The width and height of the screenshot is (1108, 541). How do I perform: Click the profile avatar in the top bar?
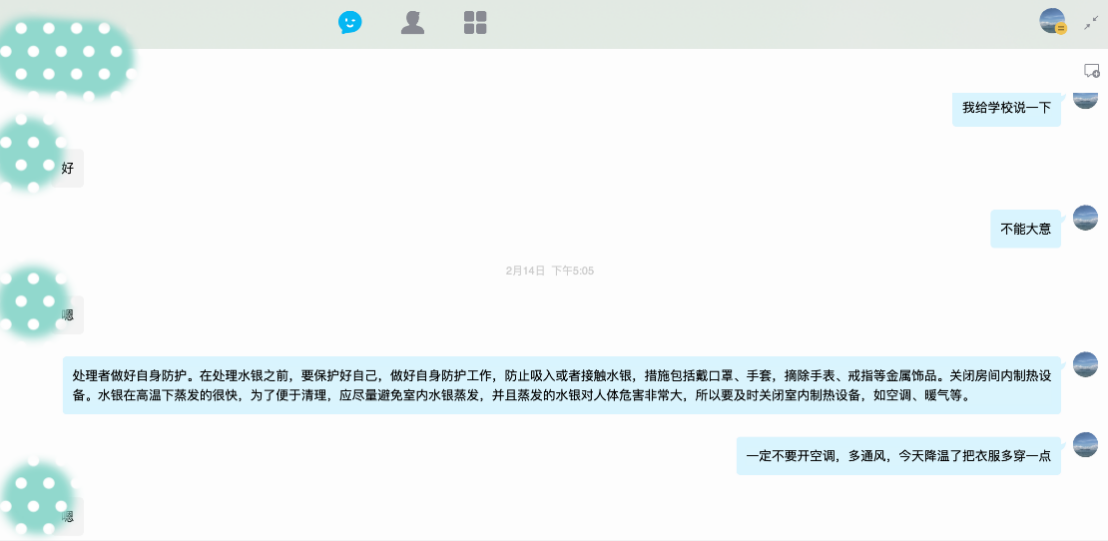point(1052,21)
